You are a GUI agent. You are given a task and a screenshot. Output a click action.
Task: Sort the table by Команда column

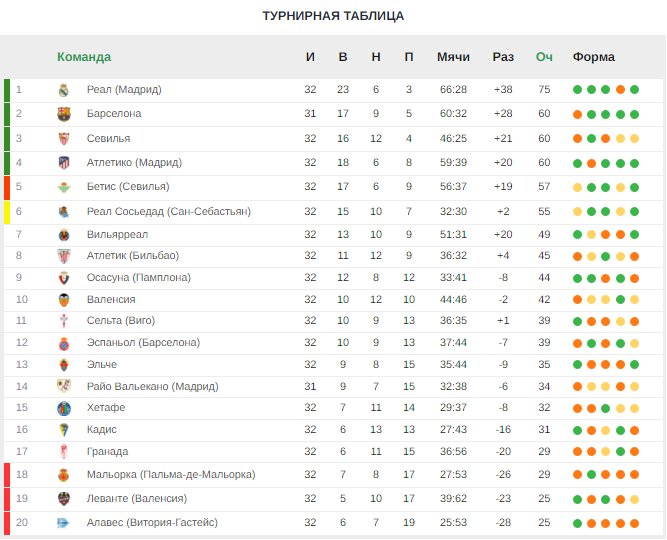click(84, 57)
